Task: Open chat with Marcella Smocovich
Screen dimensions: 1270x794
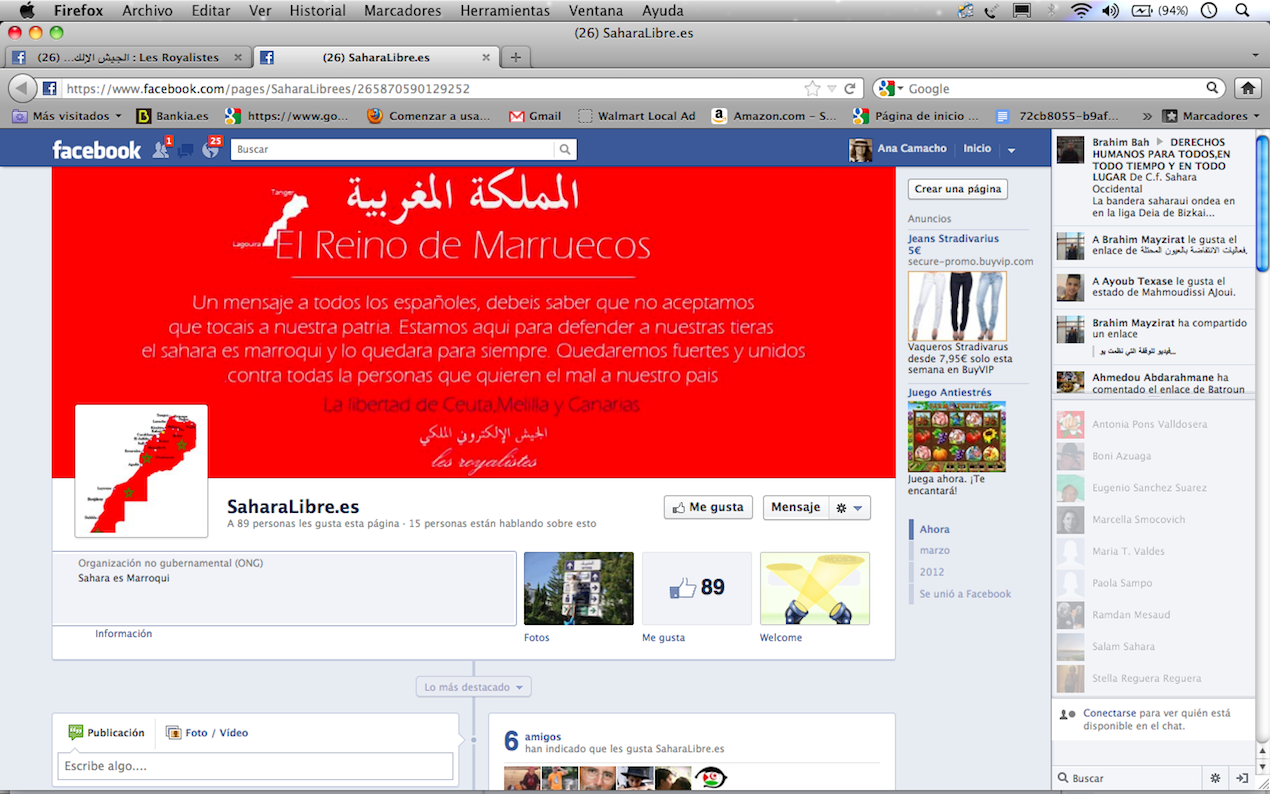Action: [x=1154, y=519]
